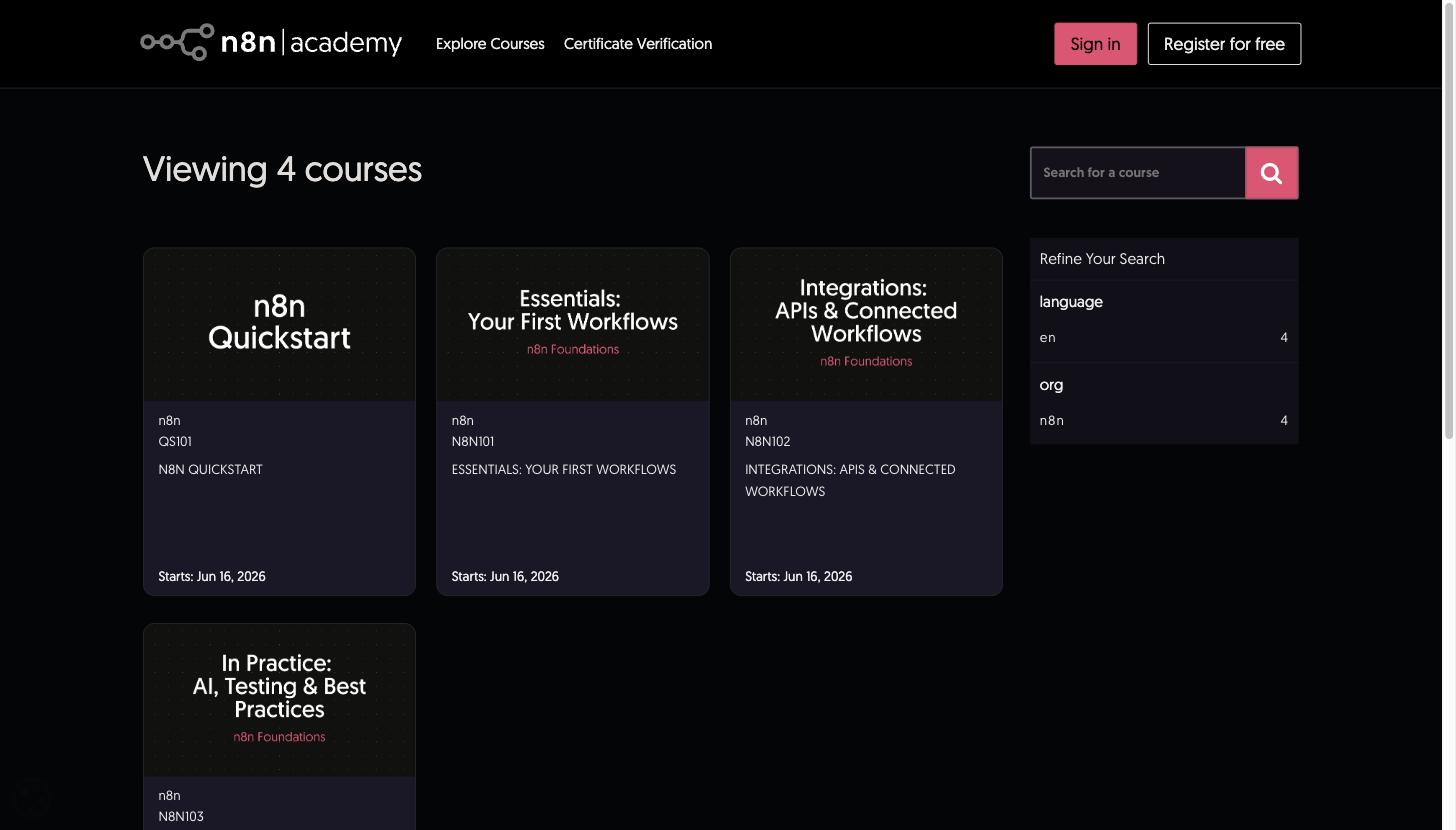The width and height of the screenshot is (1456, 830).
Task: Open n8n Quickstart course thumbnail
Action: pyautogui.click(x=279, y=324)
